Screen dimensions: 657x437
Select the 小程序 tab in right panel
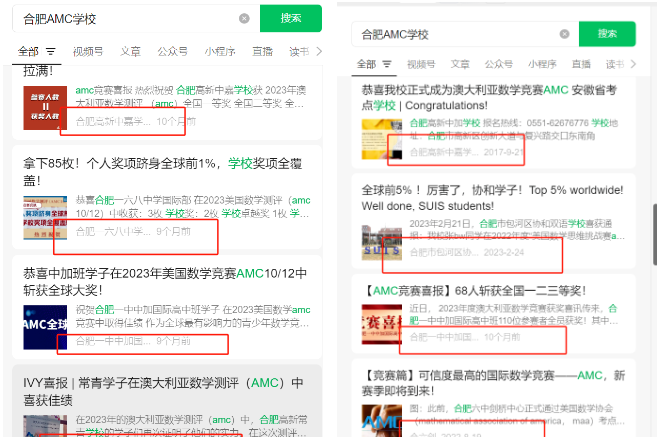click(x=541, y=64)
